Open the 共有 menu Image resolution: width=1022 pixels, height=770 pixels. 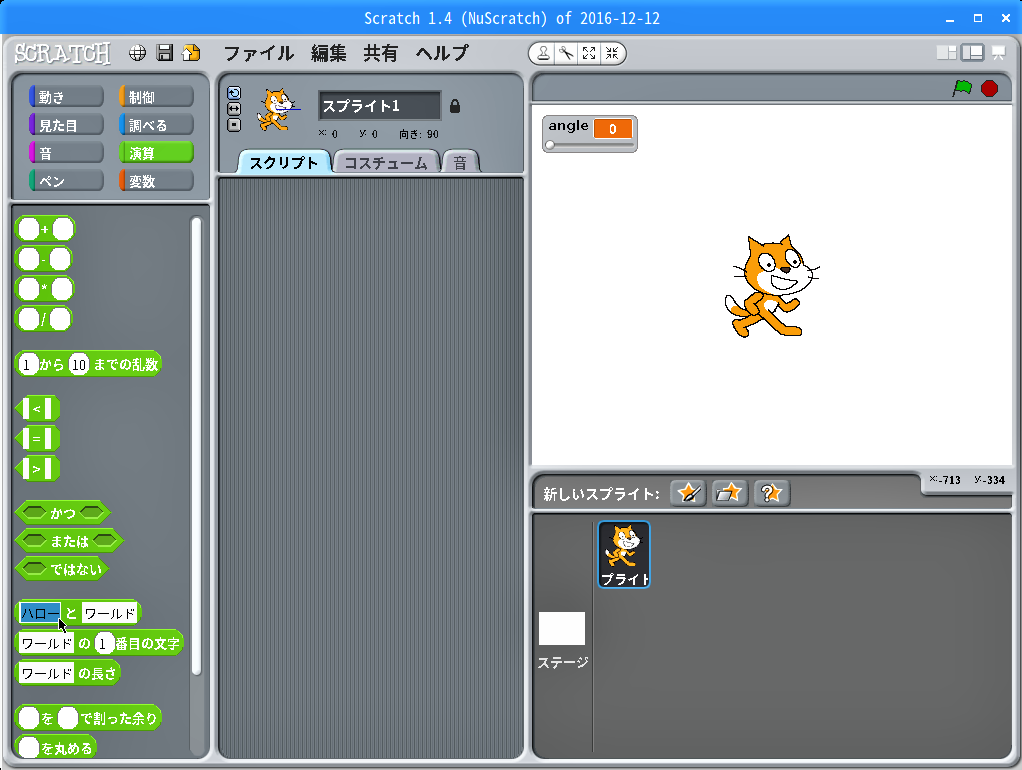381,53
